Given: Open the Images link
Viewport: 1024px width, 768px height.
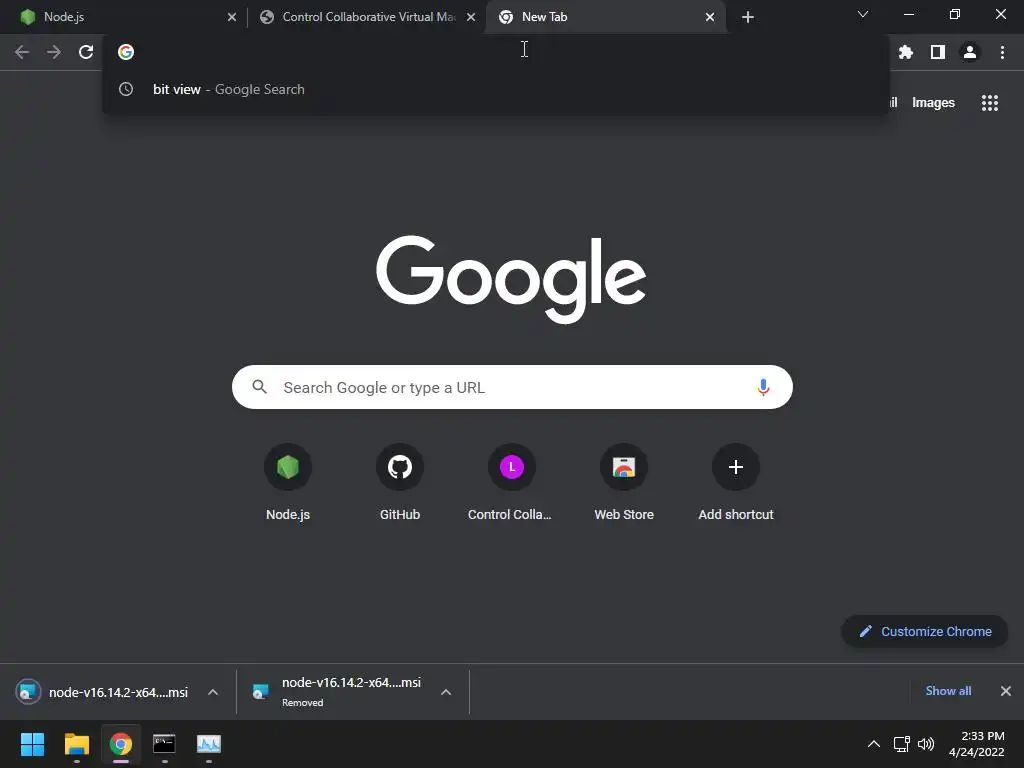Looking at the screenshot, I should (x=933, y=103).
